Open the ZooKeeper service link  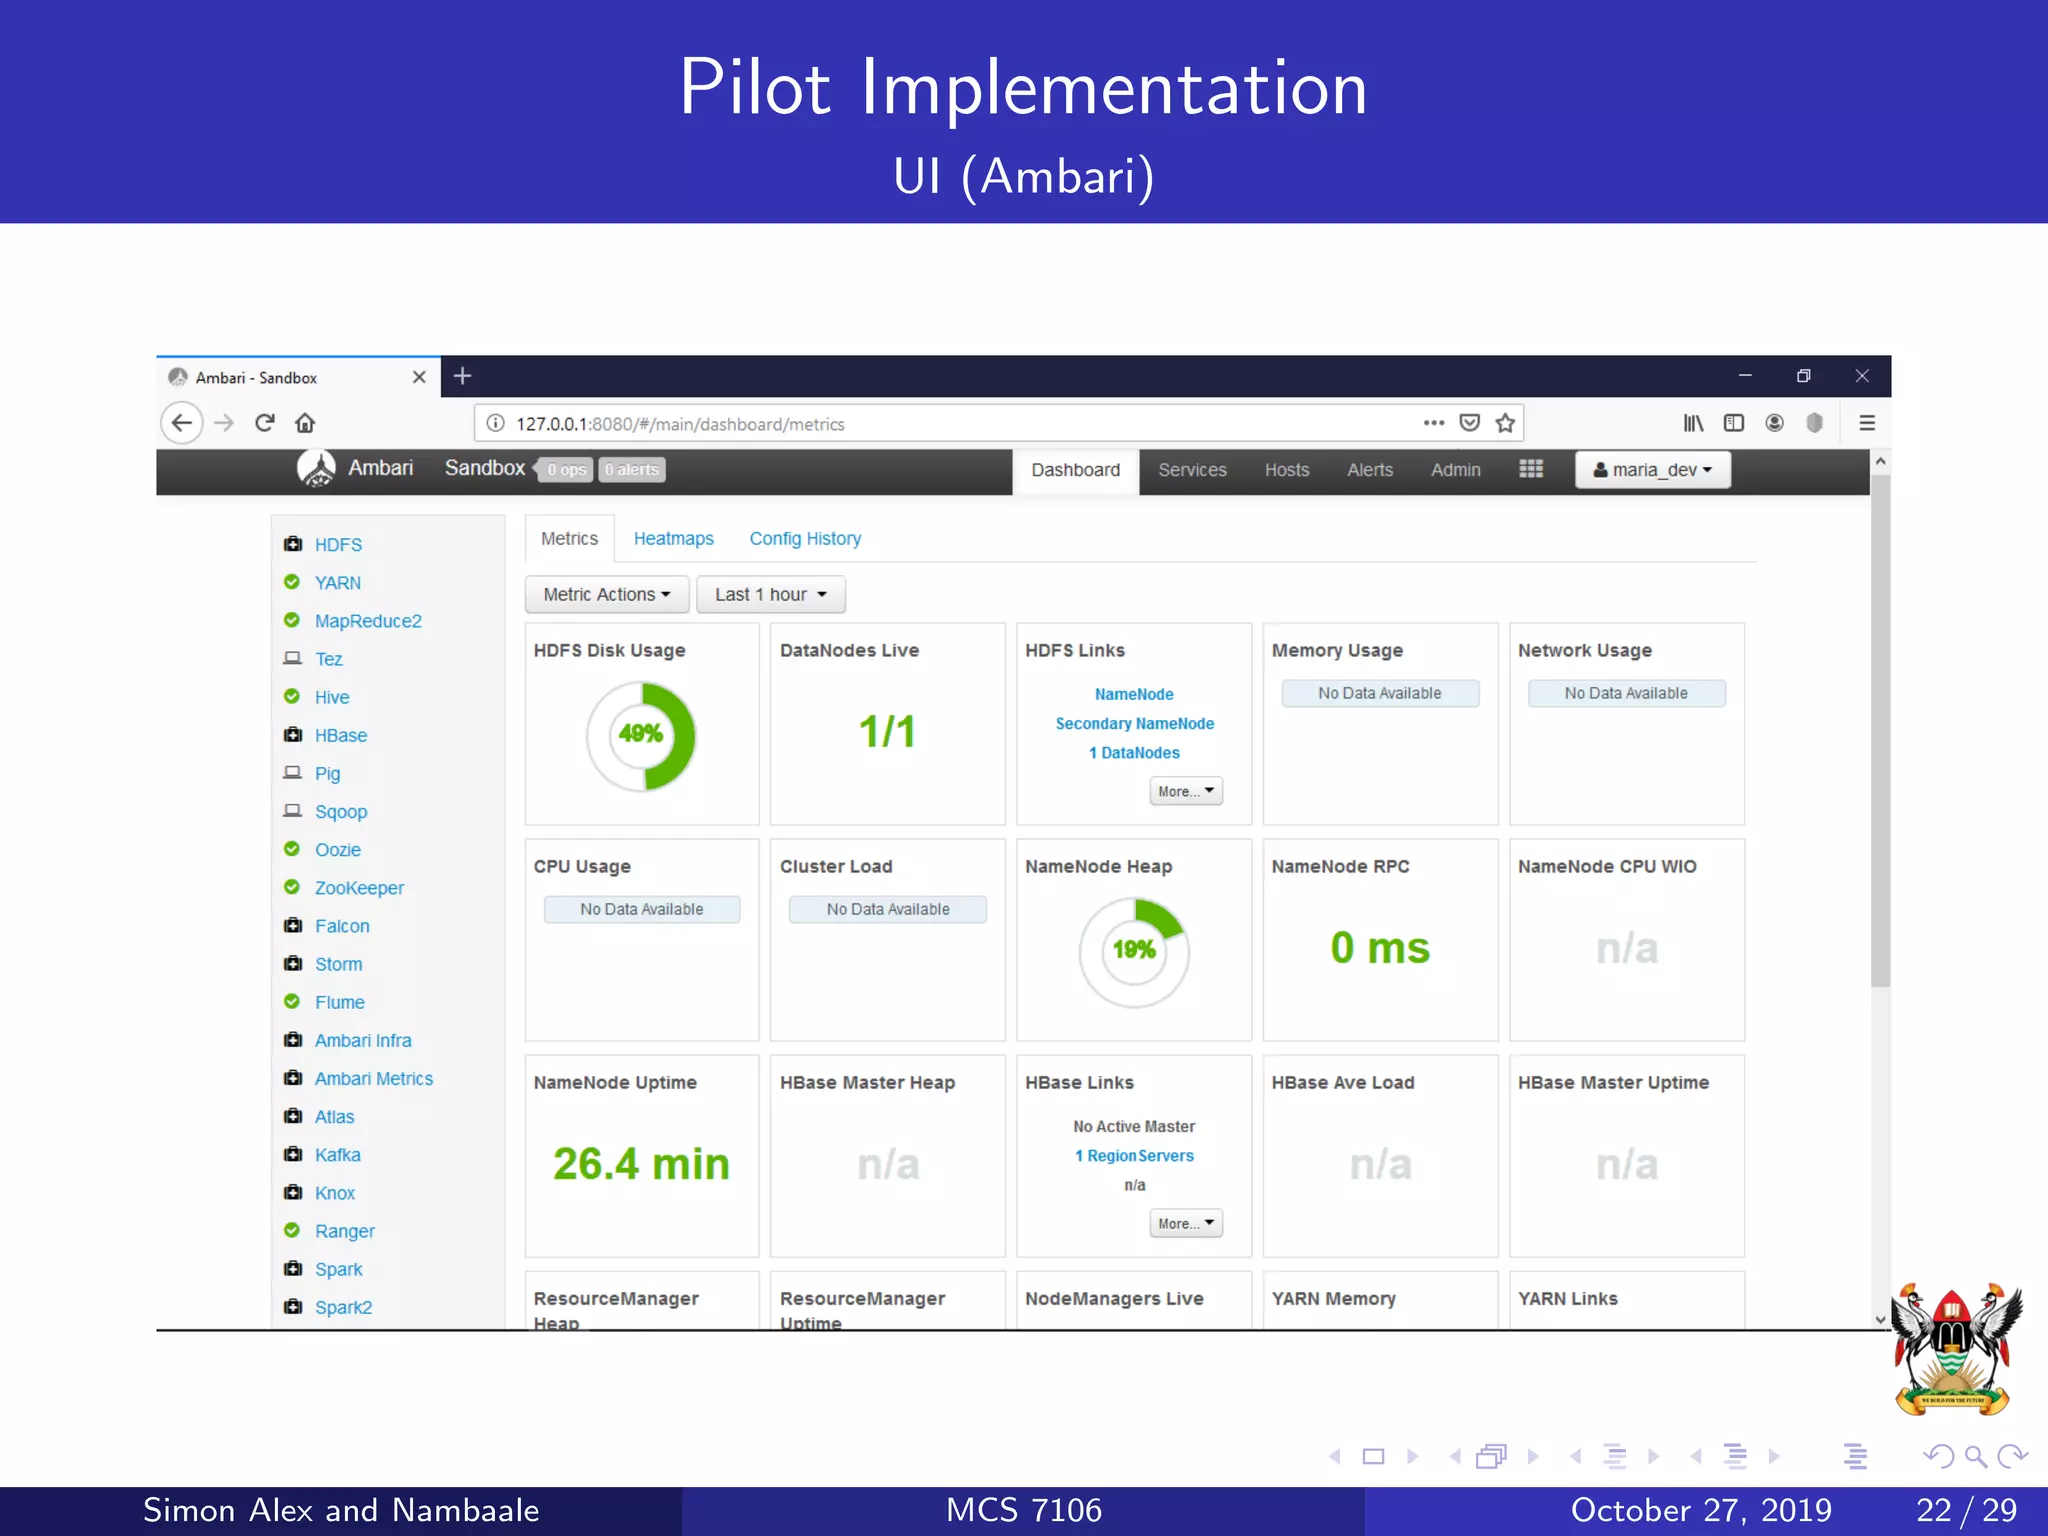[x=359, y=888]
